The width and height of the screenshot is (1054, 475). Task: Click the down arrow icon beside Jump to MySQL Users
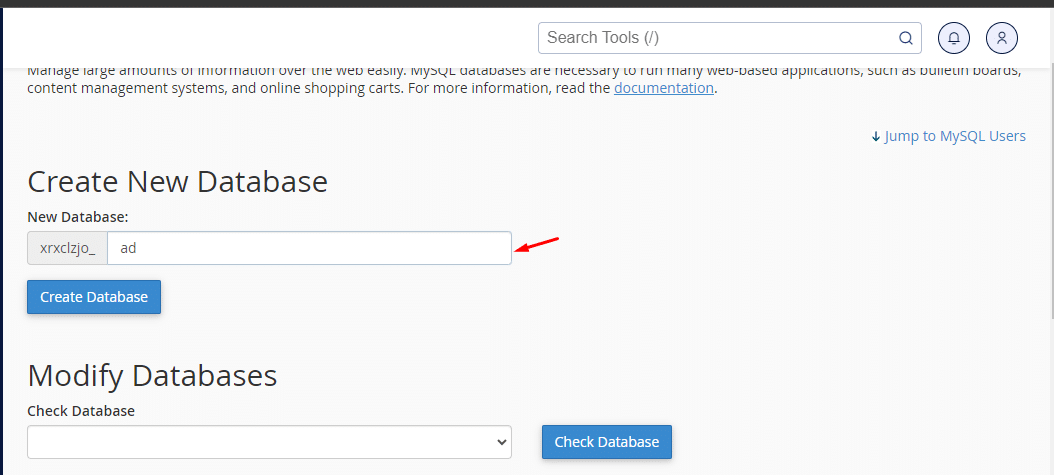876,136
